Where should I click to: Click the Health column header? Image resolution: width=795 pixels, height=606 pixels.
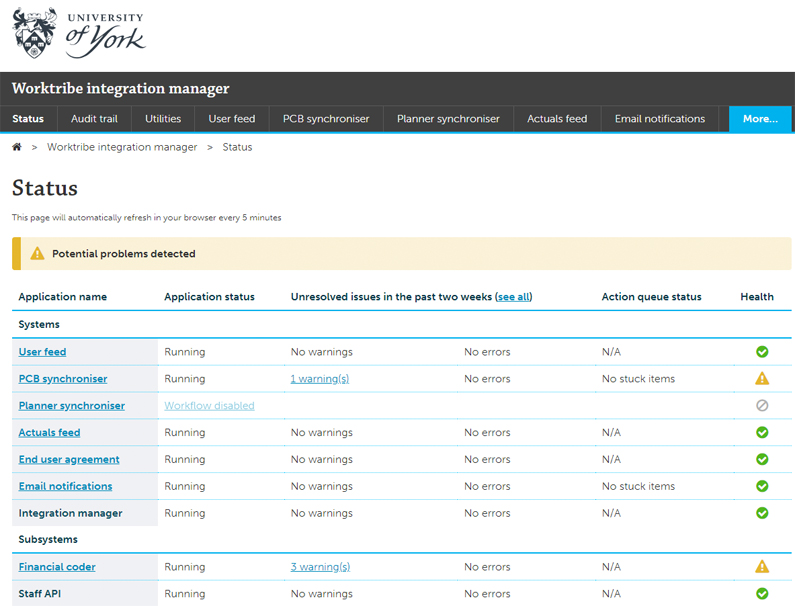(757, 297)
